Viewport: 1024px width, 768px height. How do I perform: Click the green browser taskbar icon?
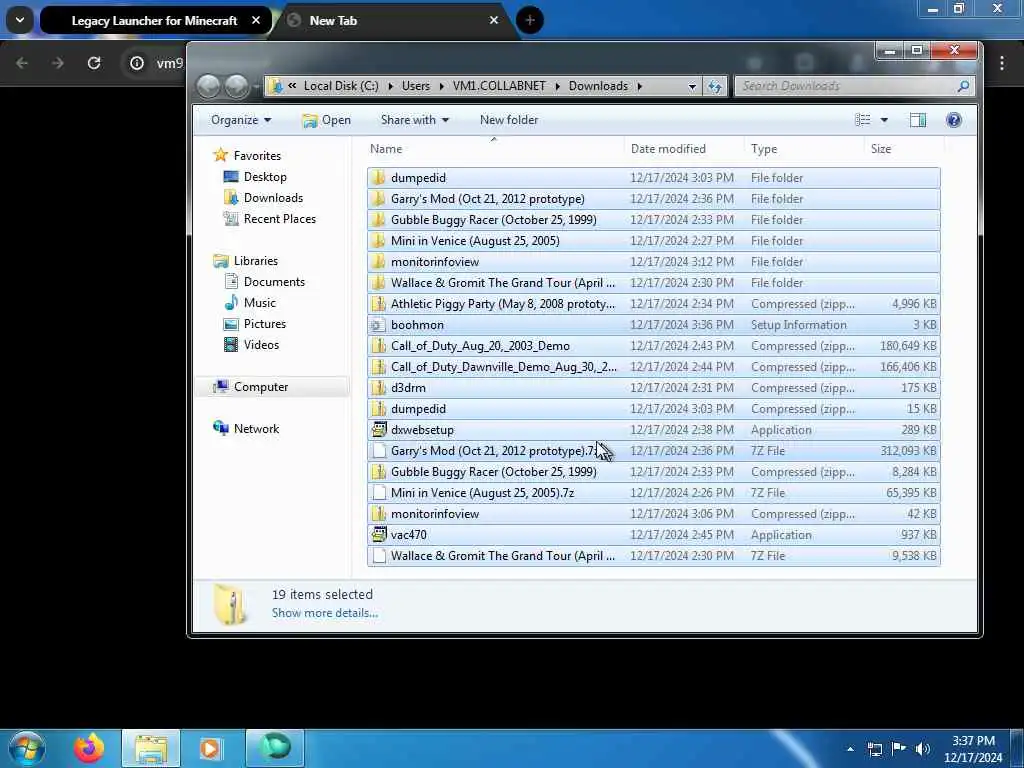(x=275, y=748)
